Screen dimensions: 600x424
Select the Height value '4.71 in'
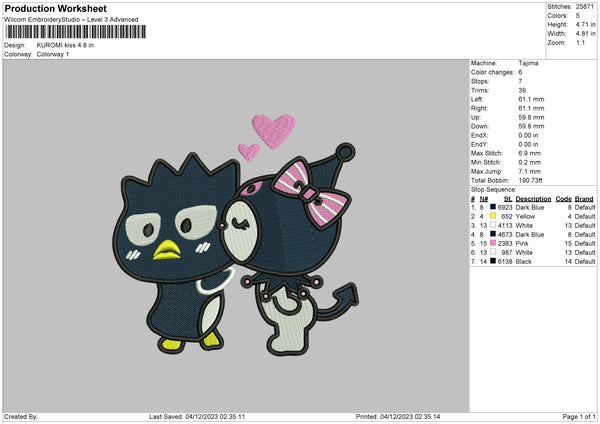tap(585, 24)
